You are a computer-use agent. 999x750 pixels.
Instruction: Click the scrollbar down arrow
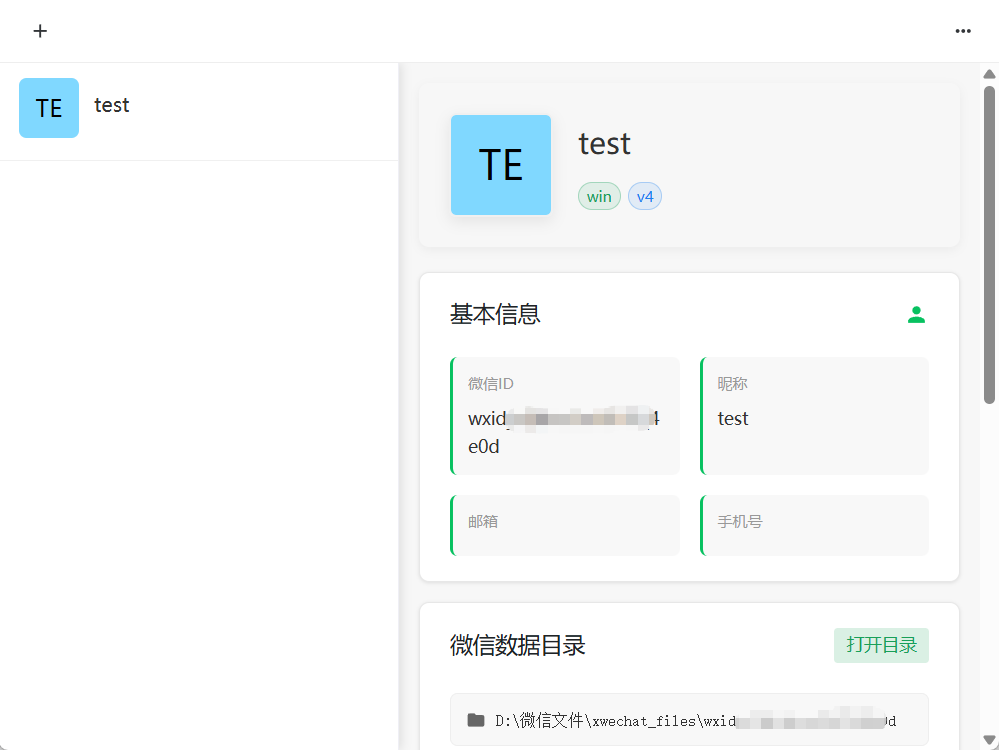pyautogui.click(x=989, y=740)
